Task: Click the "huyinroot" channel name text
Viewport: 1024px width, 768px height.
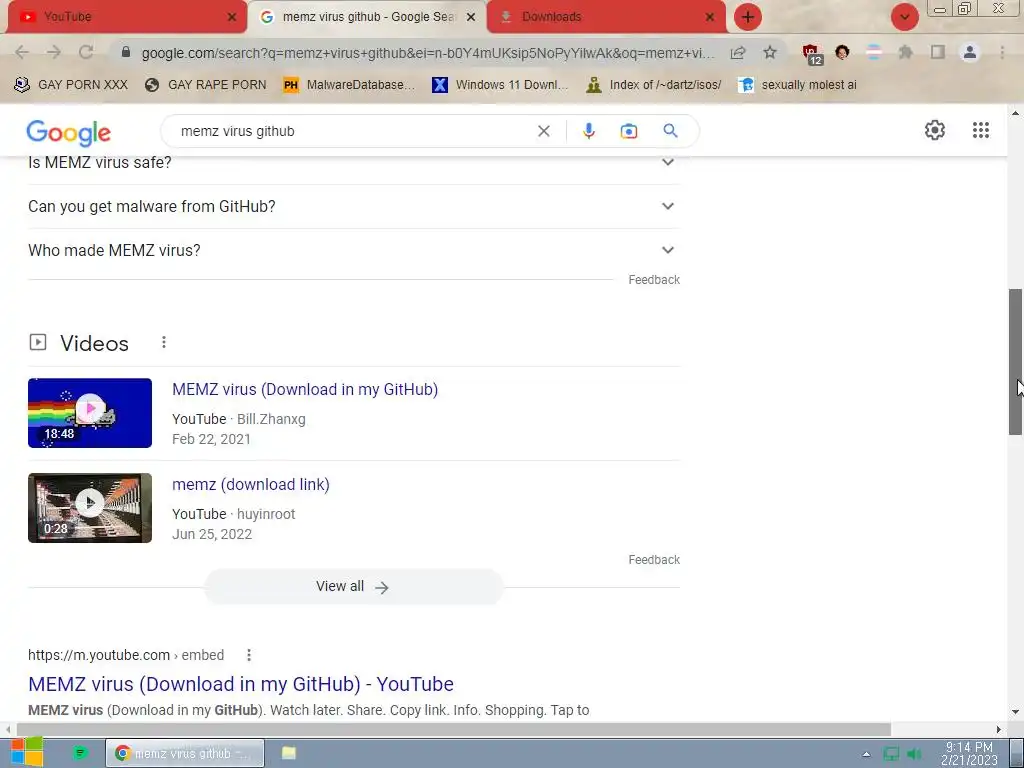Action: (266, 514)
